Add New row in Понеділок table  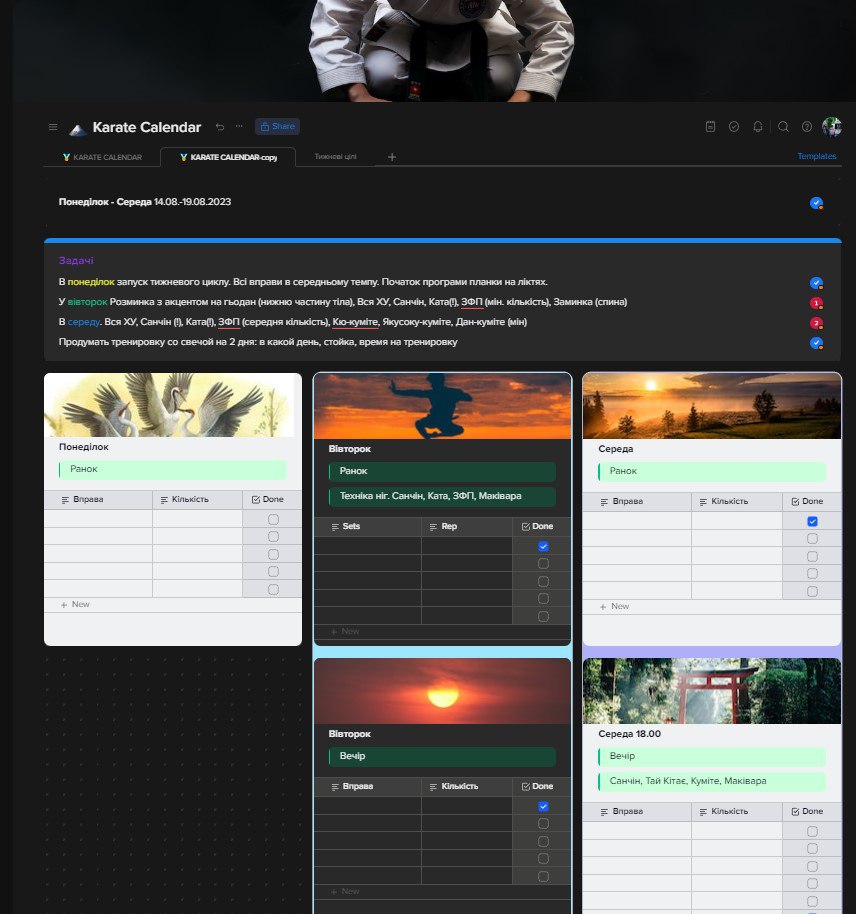(x=76, y=605)
